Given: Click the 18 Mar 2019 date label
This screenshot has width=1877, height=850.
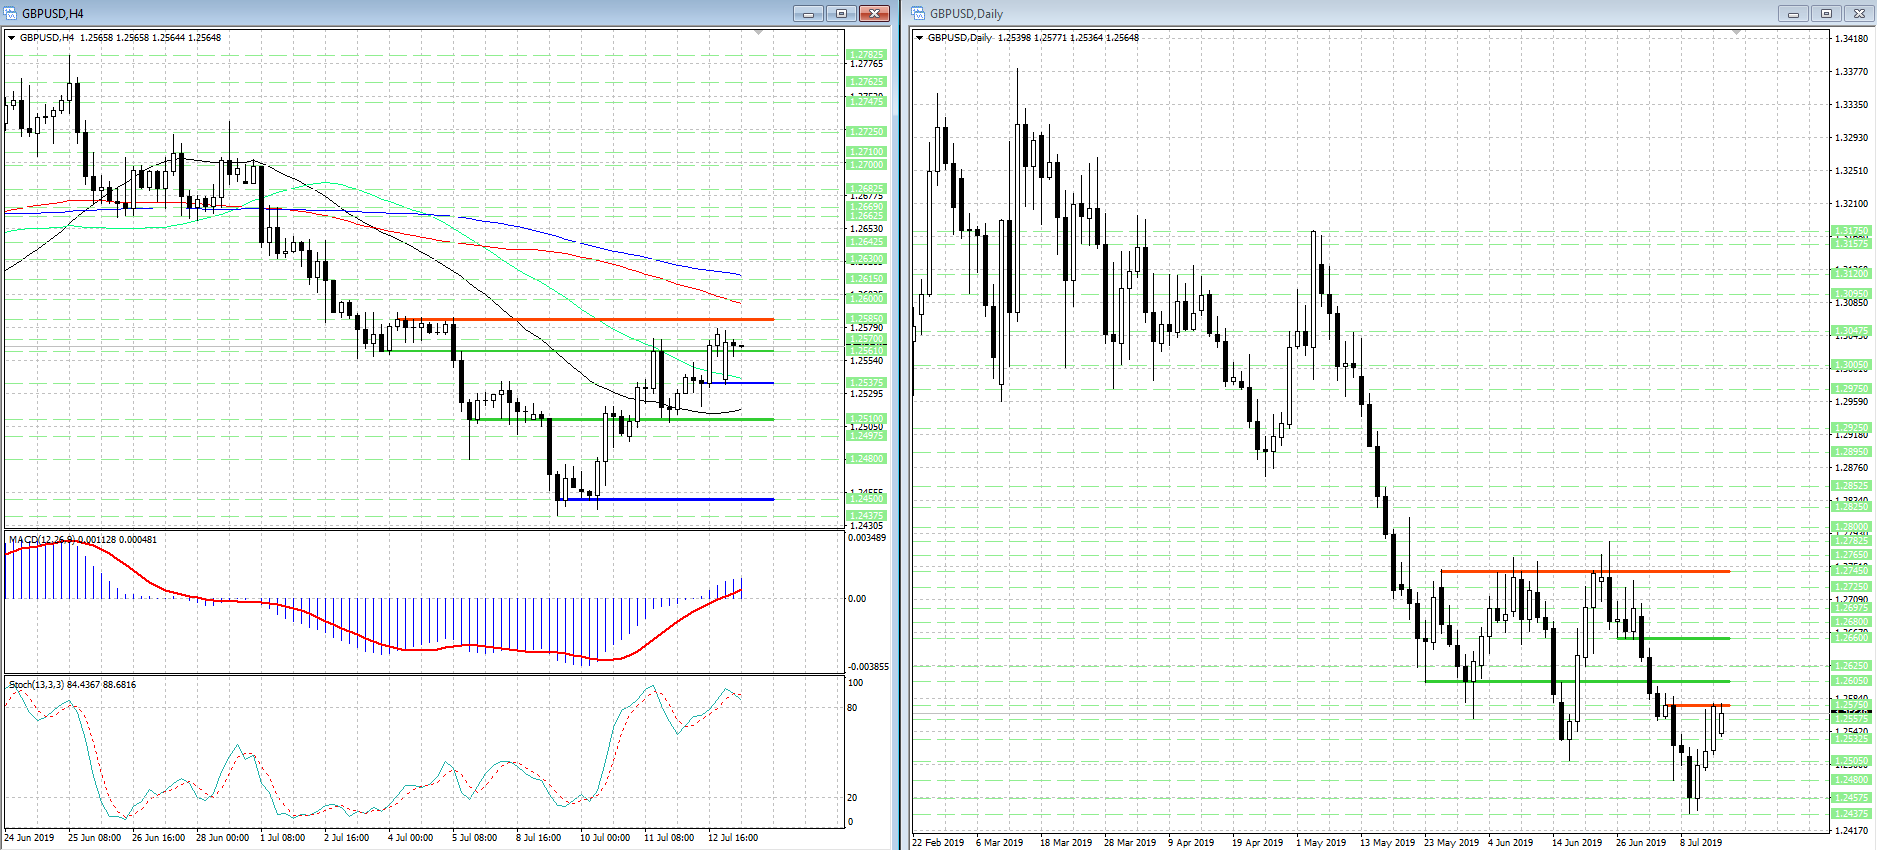Looking at the screenshot, I should pyautogui.click(x=1066, y=843).
